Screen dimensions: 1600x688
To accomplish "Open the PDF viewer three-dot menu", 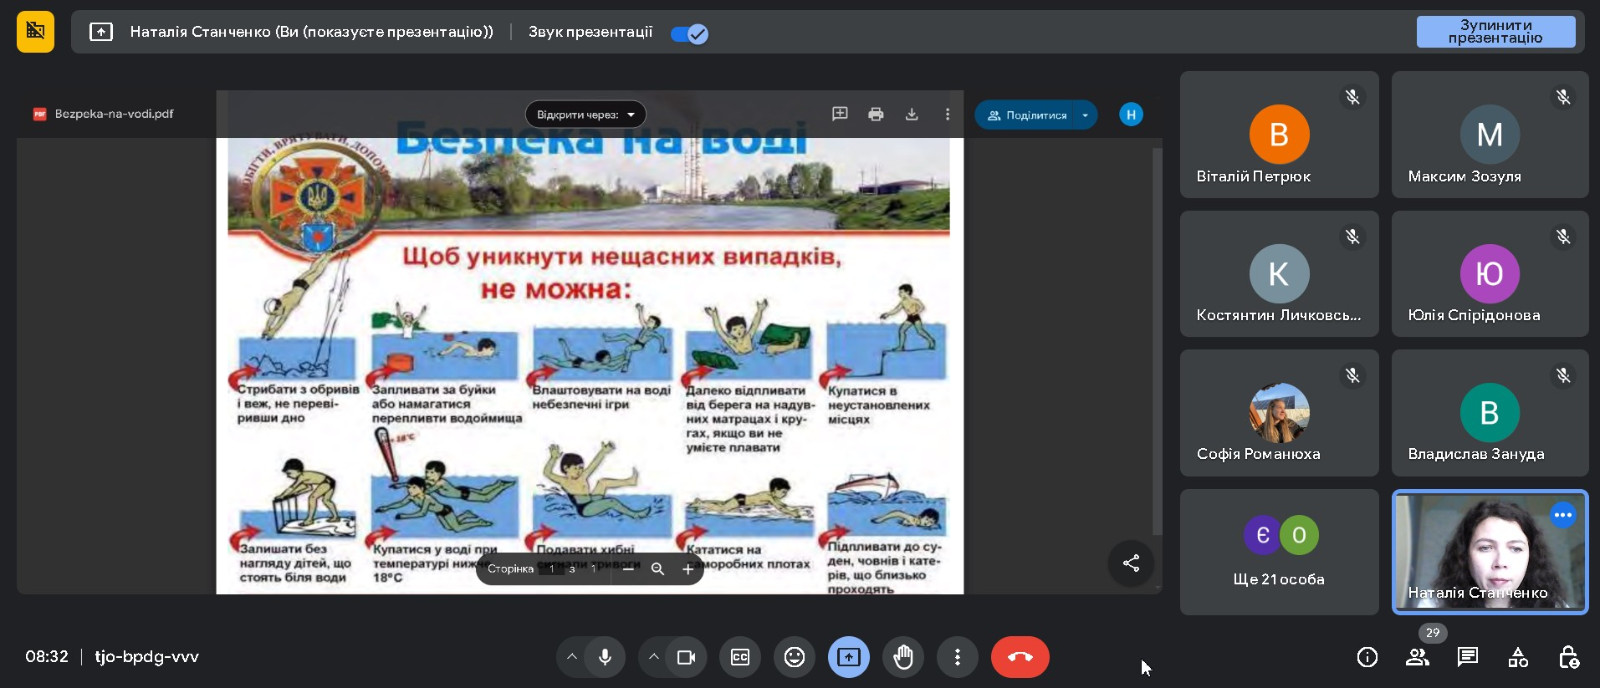I will point(947,114).
